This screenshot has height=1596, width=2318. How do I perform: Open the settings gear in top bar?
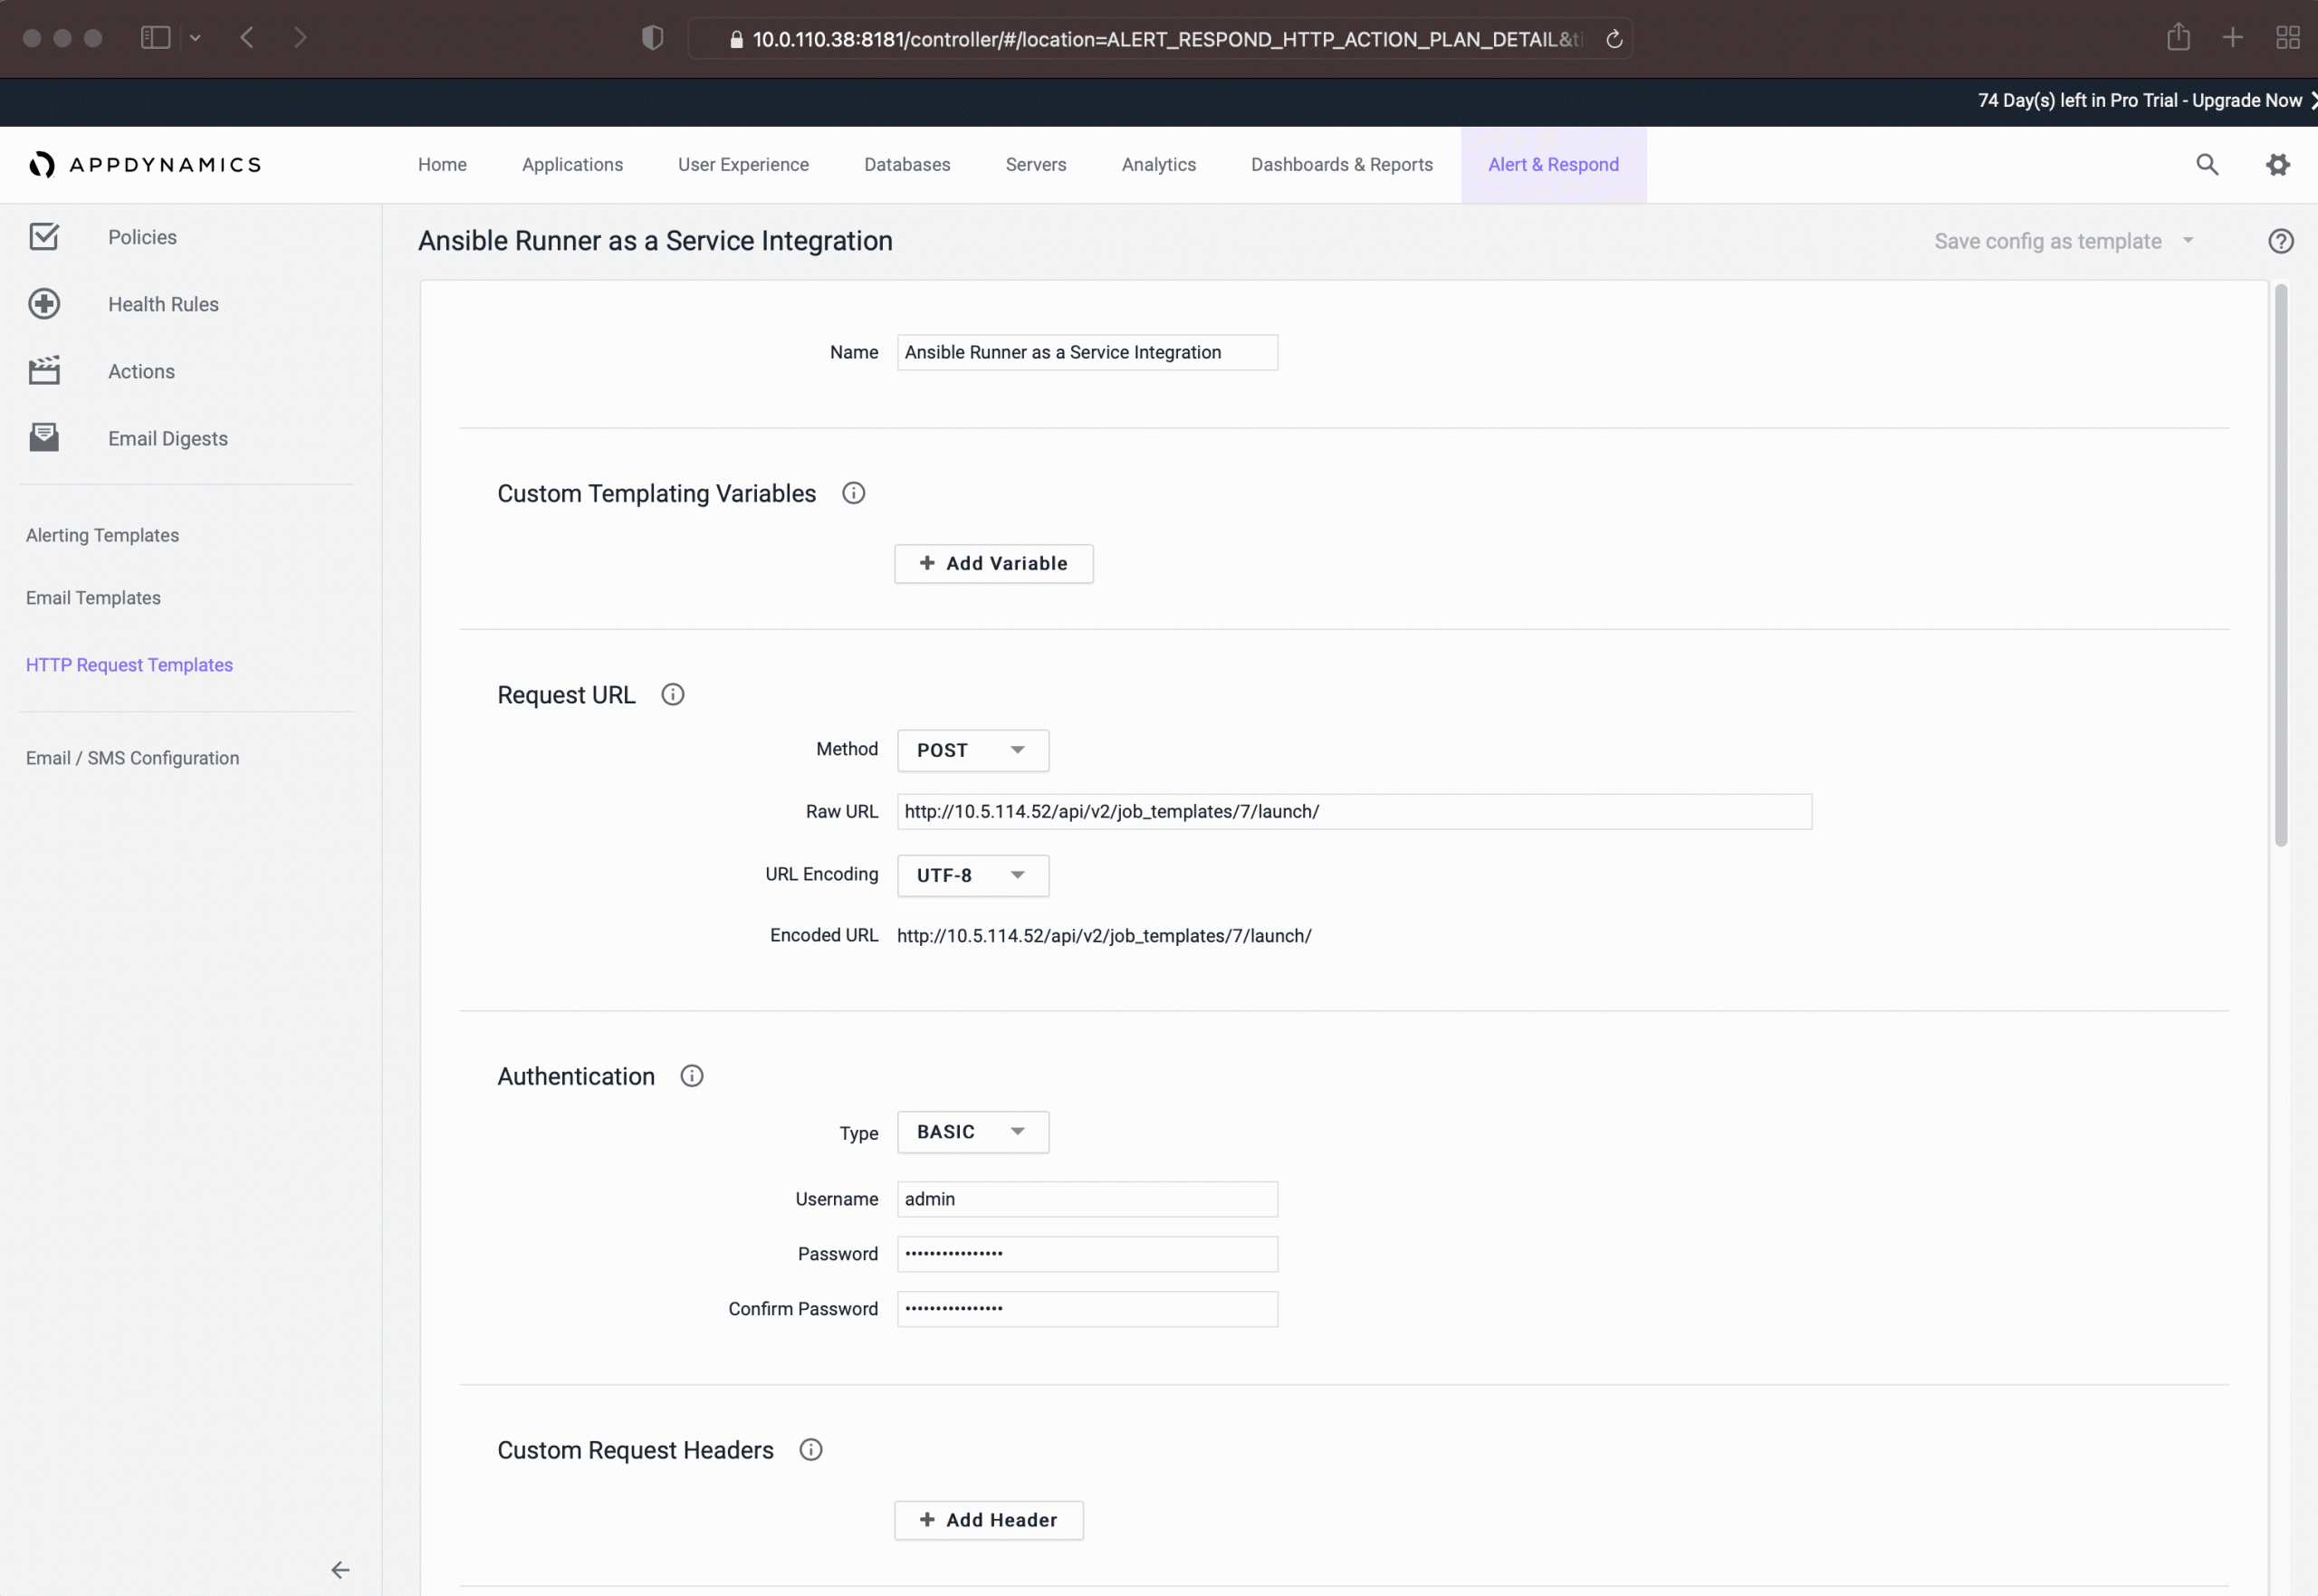point(2277,165)
